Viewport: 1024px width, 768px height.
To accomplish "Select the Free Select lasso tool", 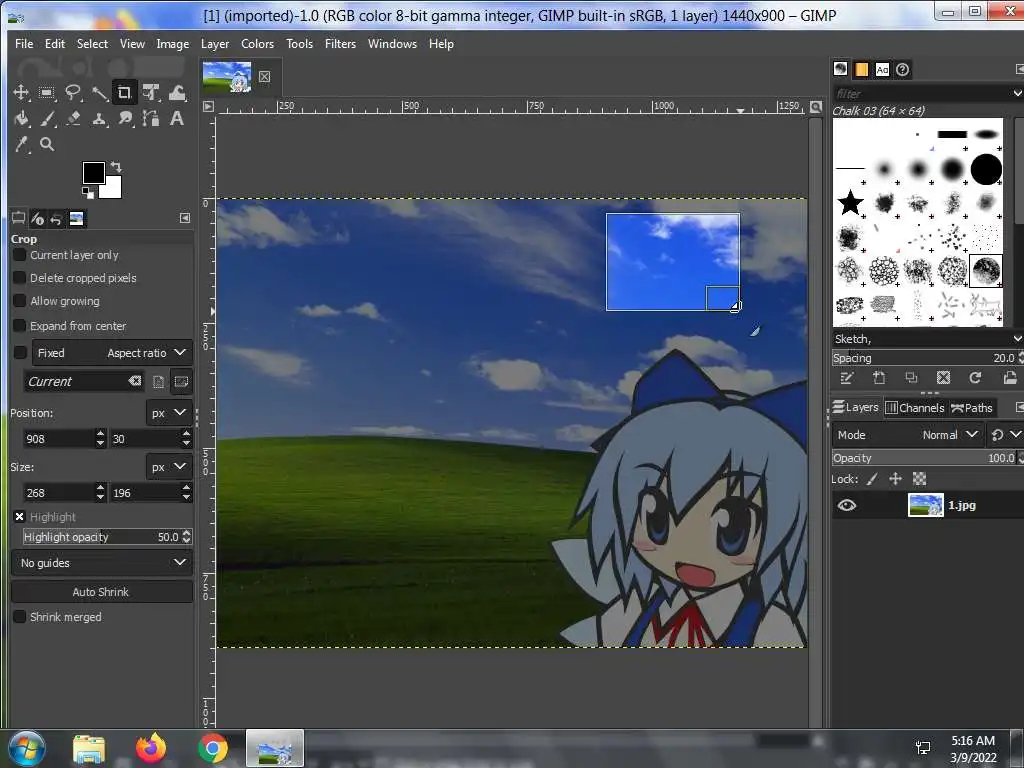I will [x=72, y=93].
